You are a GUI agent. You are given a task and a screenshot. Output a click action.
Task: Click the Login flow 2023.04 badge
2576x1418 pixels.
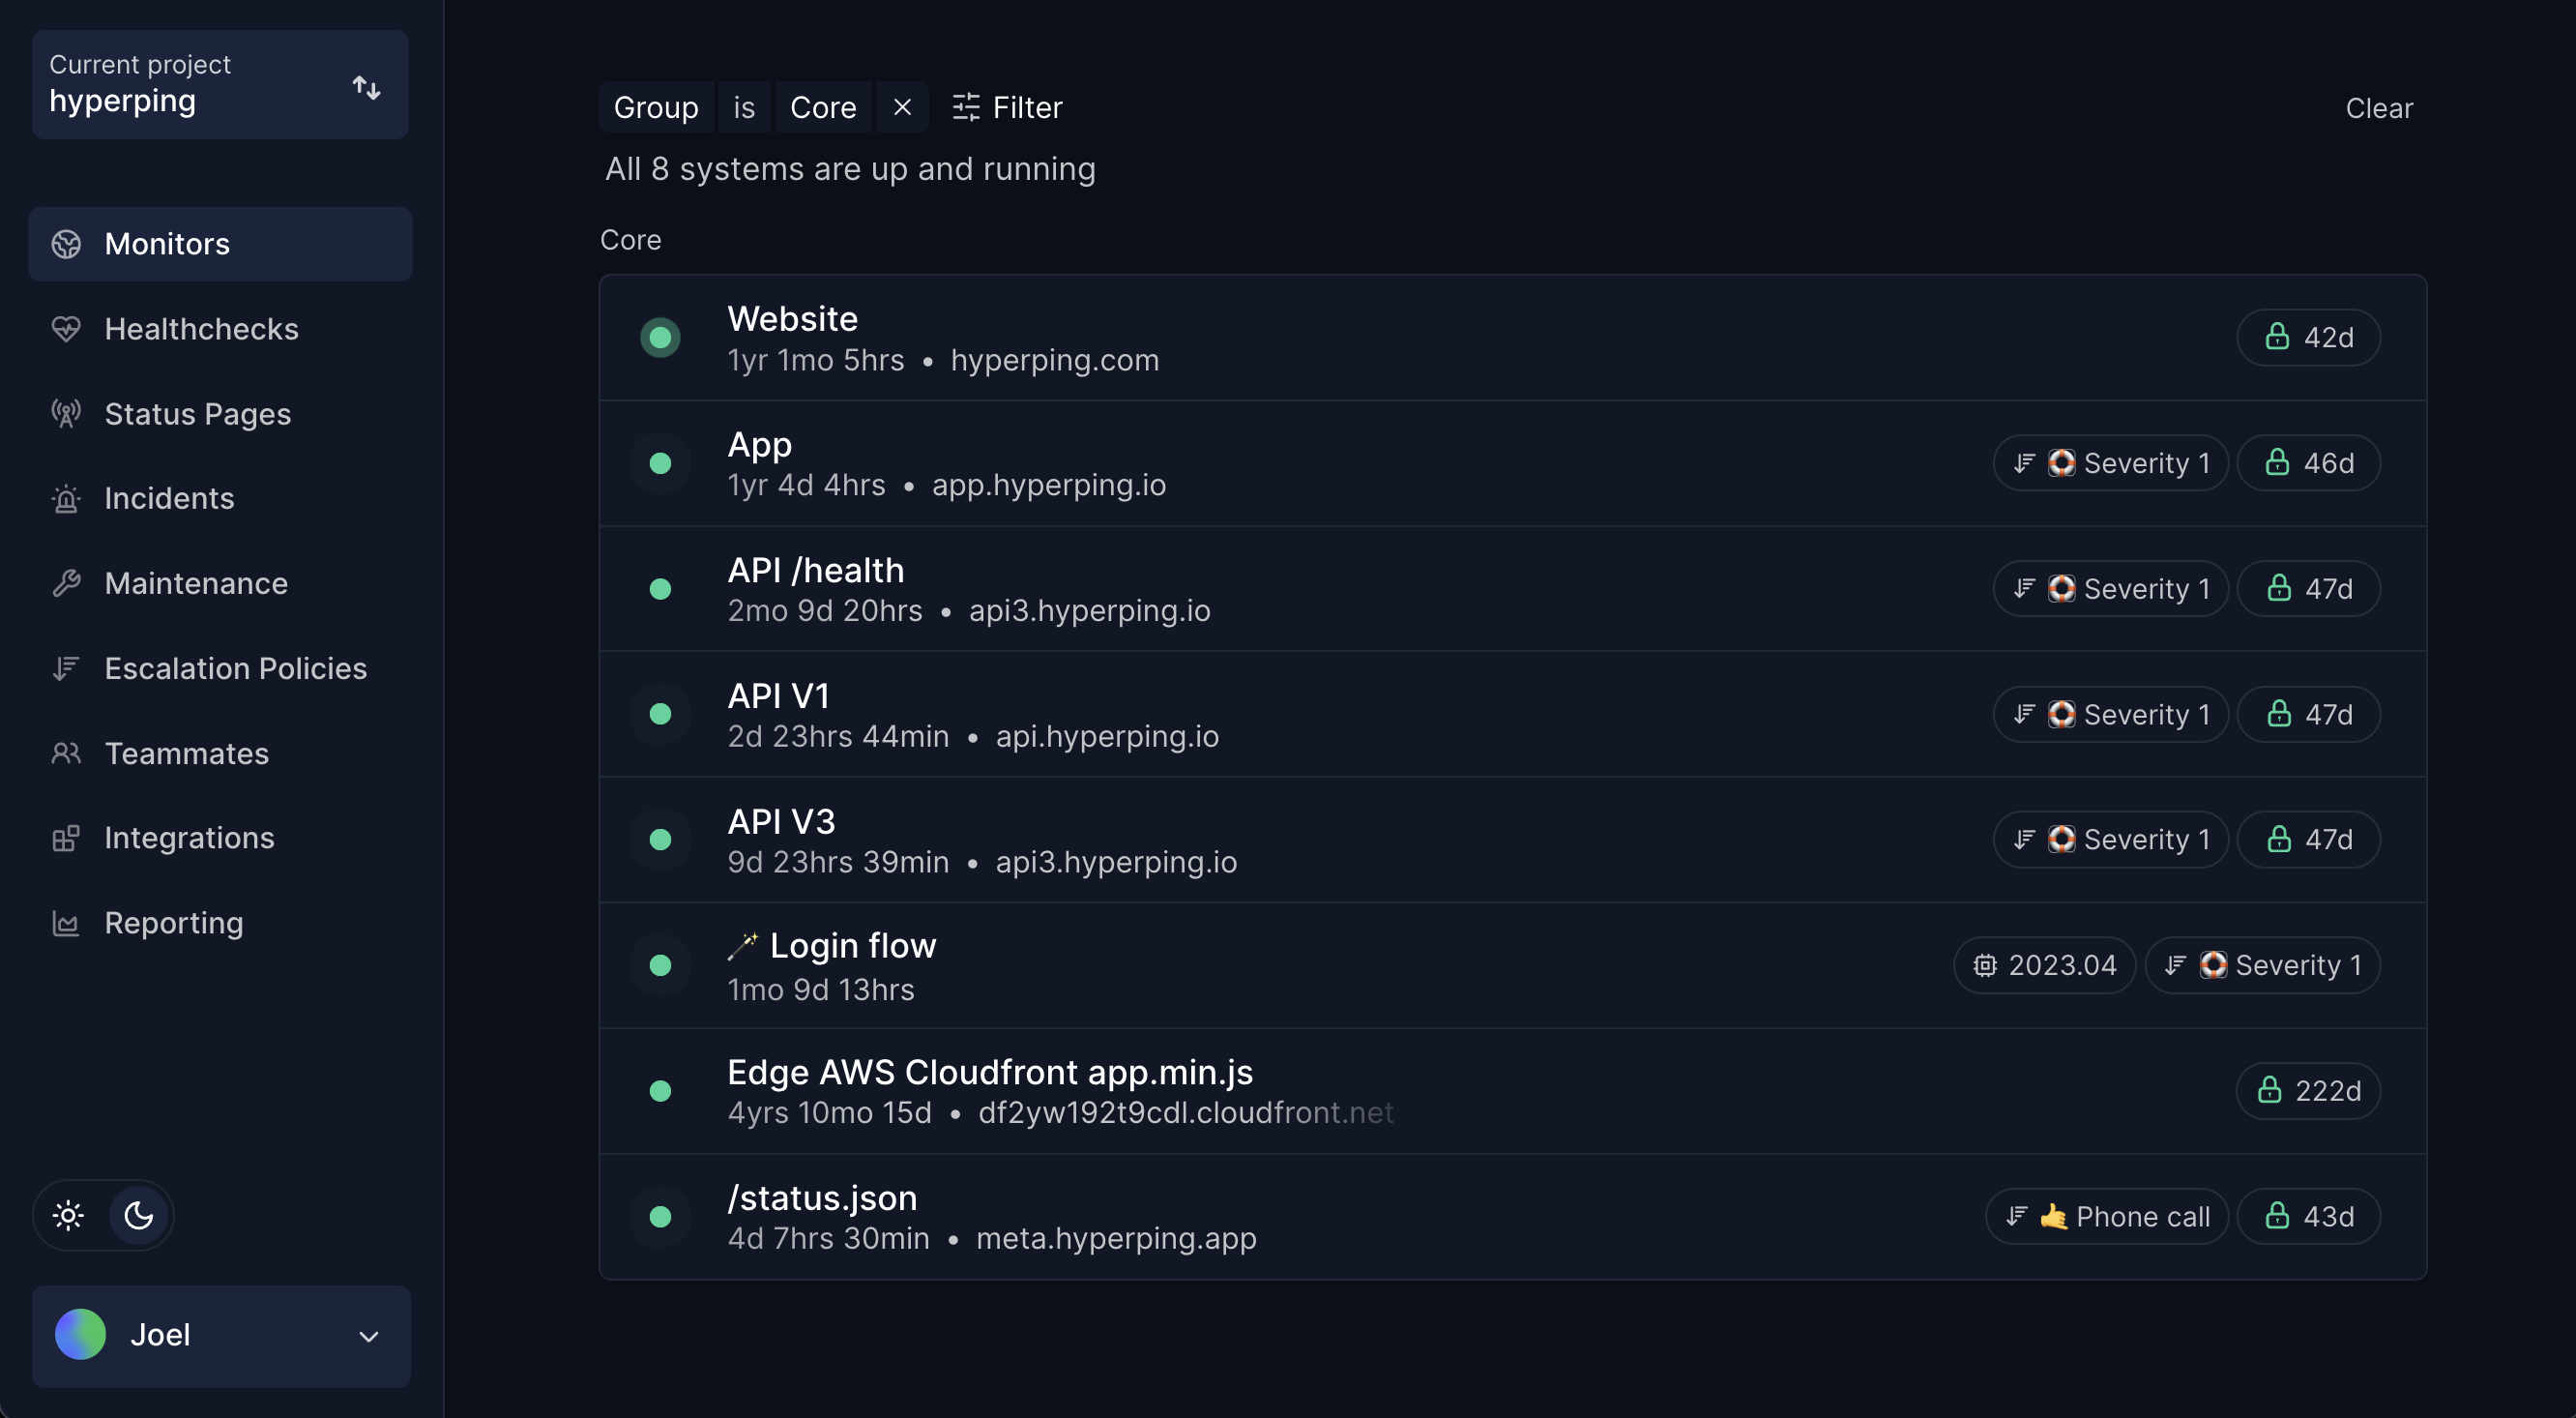tap(2044, 965)
